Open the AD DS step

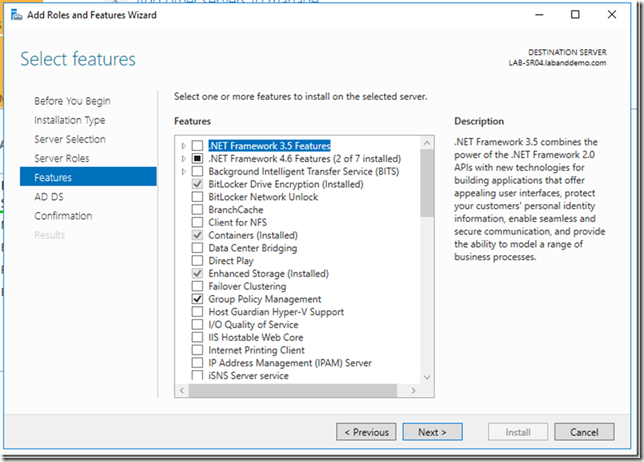pyautogui.click(x=49, y=197)
